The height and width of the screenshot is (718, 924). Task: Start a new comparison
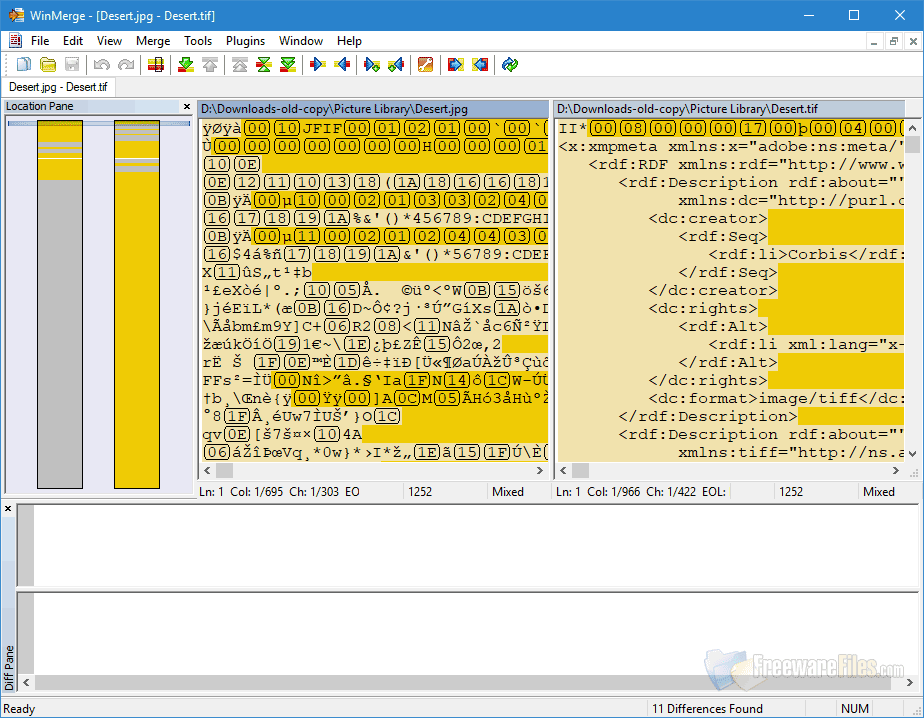[22, 64]
